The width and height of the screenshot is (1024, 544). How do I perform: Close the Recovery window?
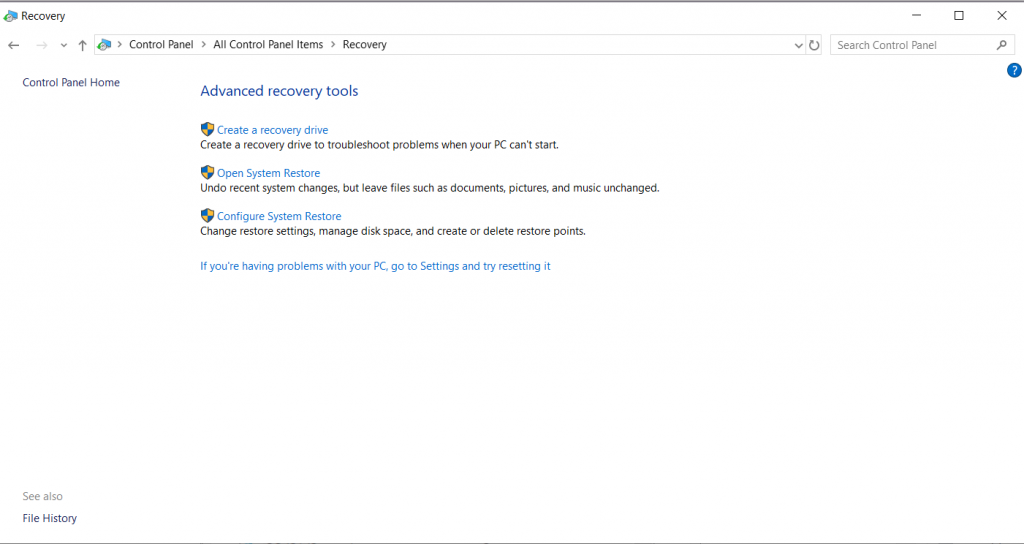(1002, 16)
